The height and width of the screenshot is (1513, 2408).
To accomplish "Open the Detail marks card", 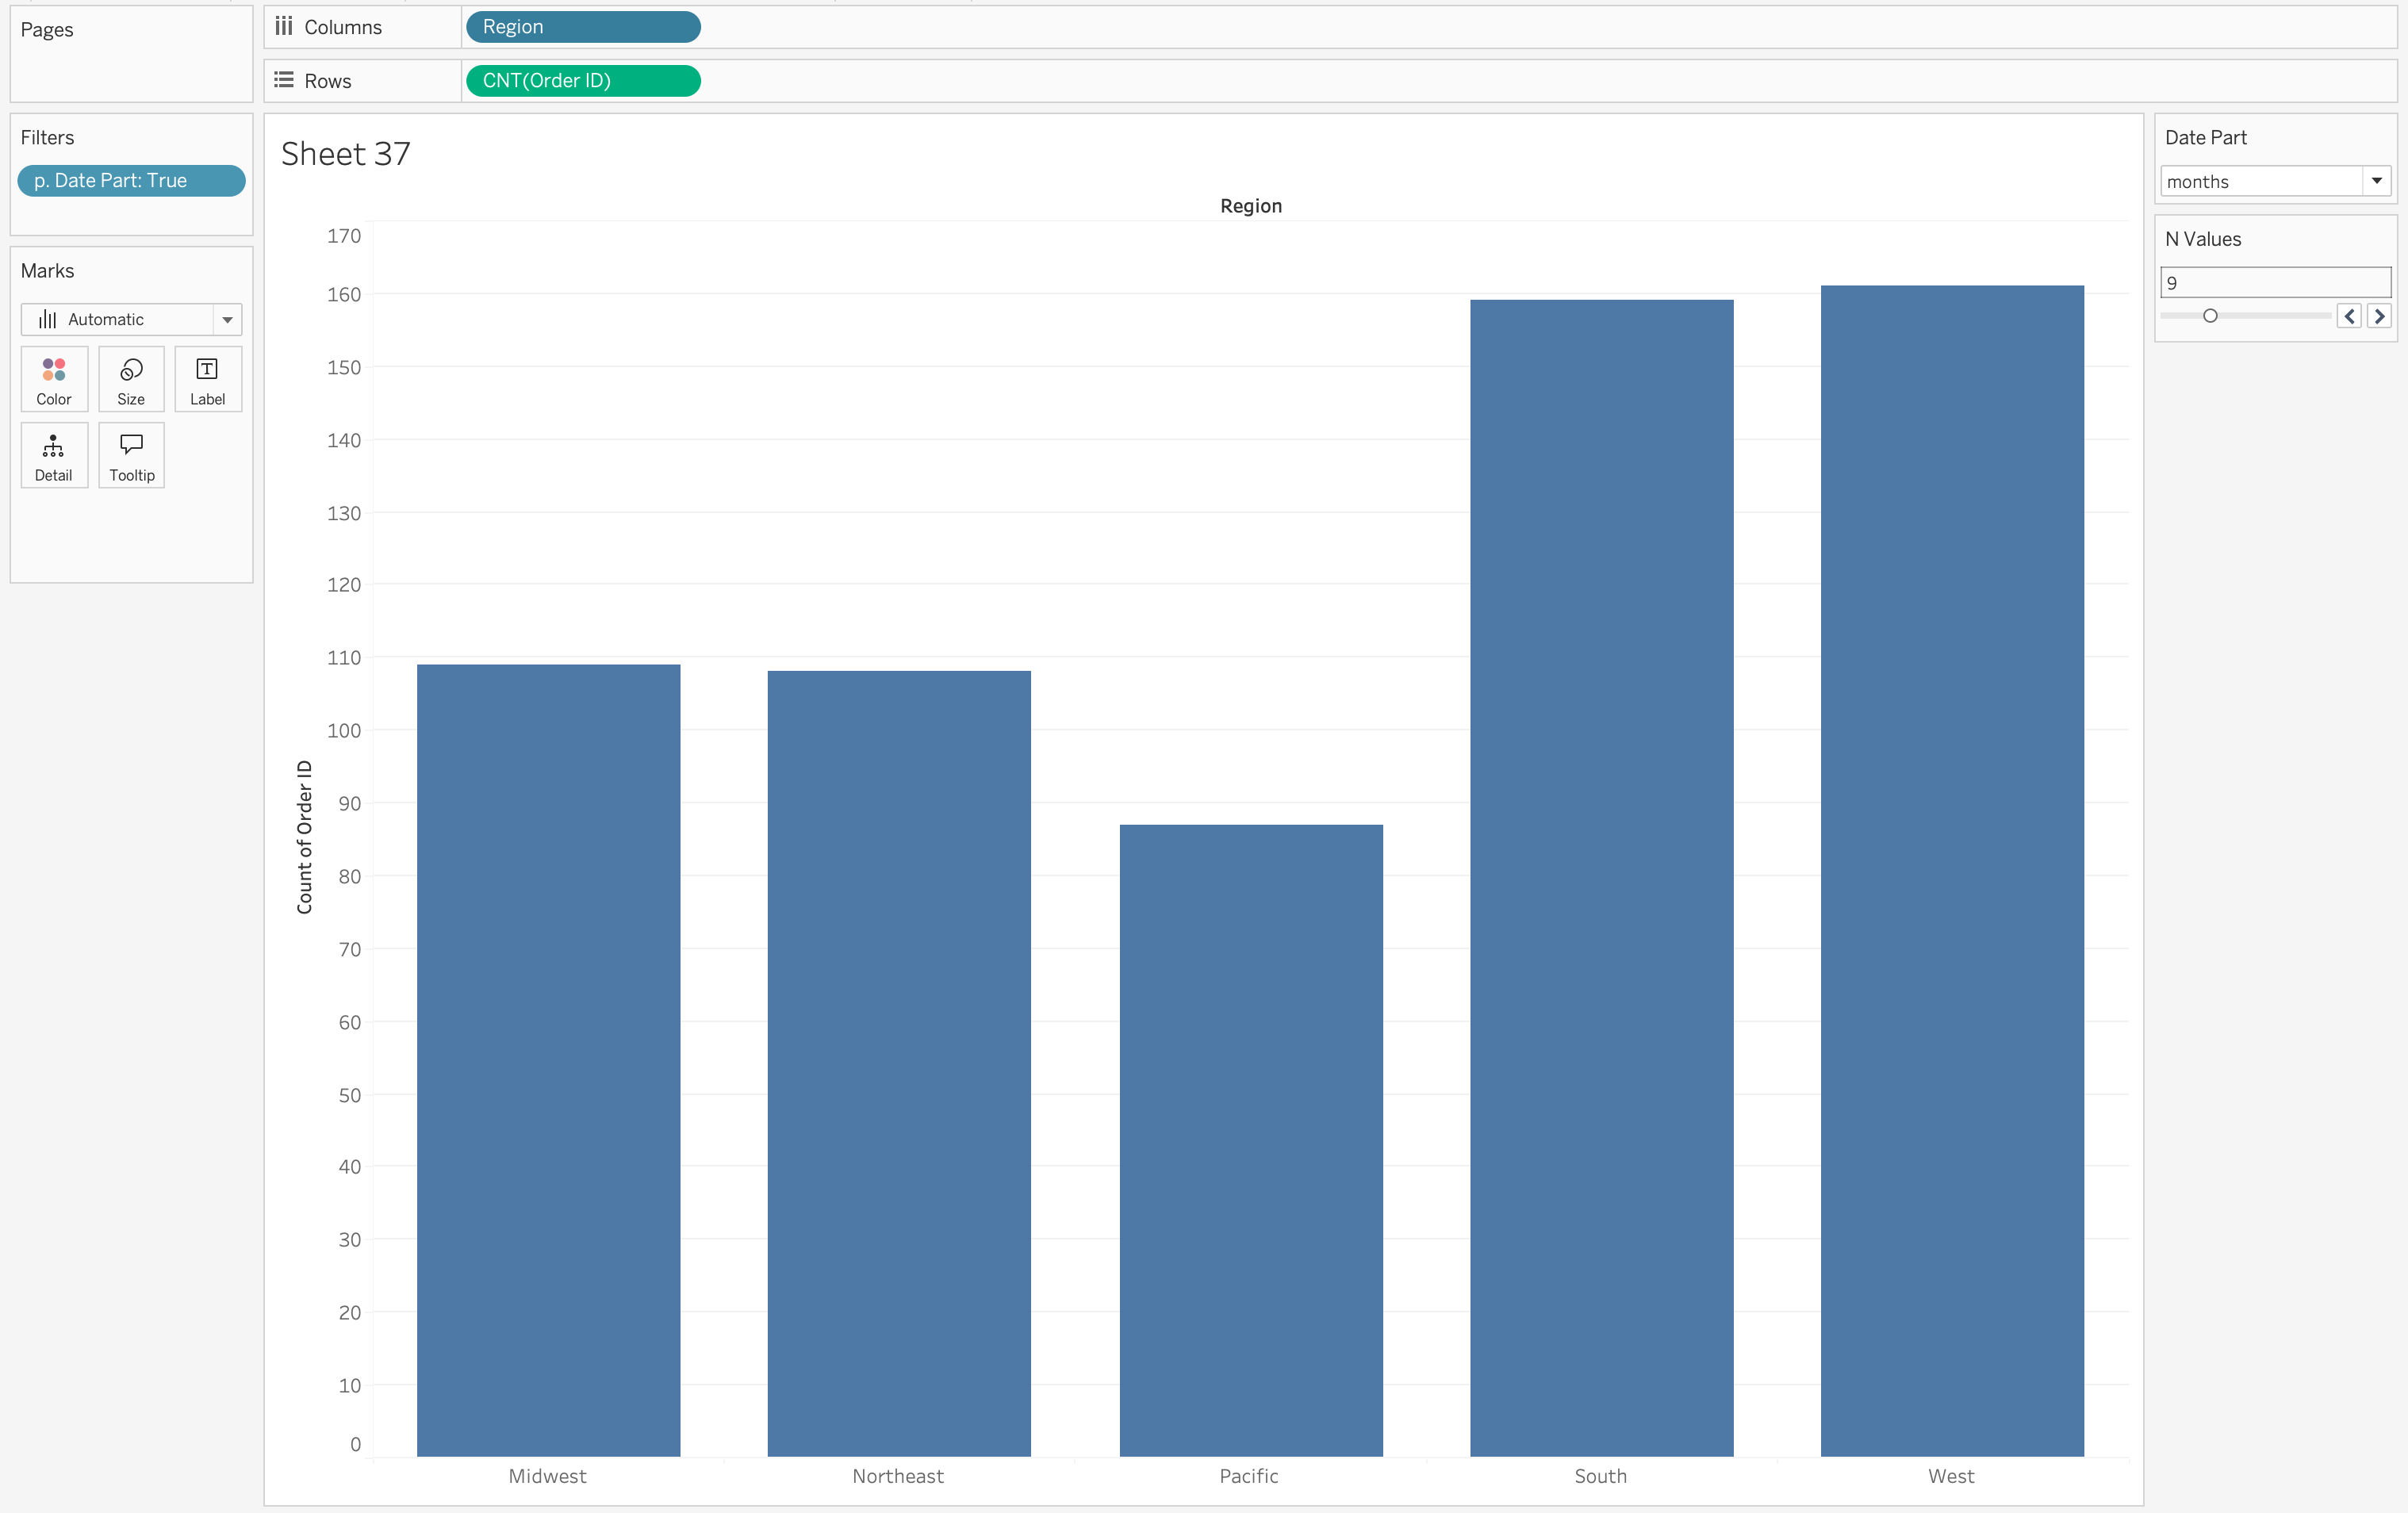I will [54, 446].
